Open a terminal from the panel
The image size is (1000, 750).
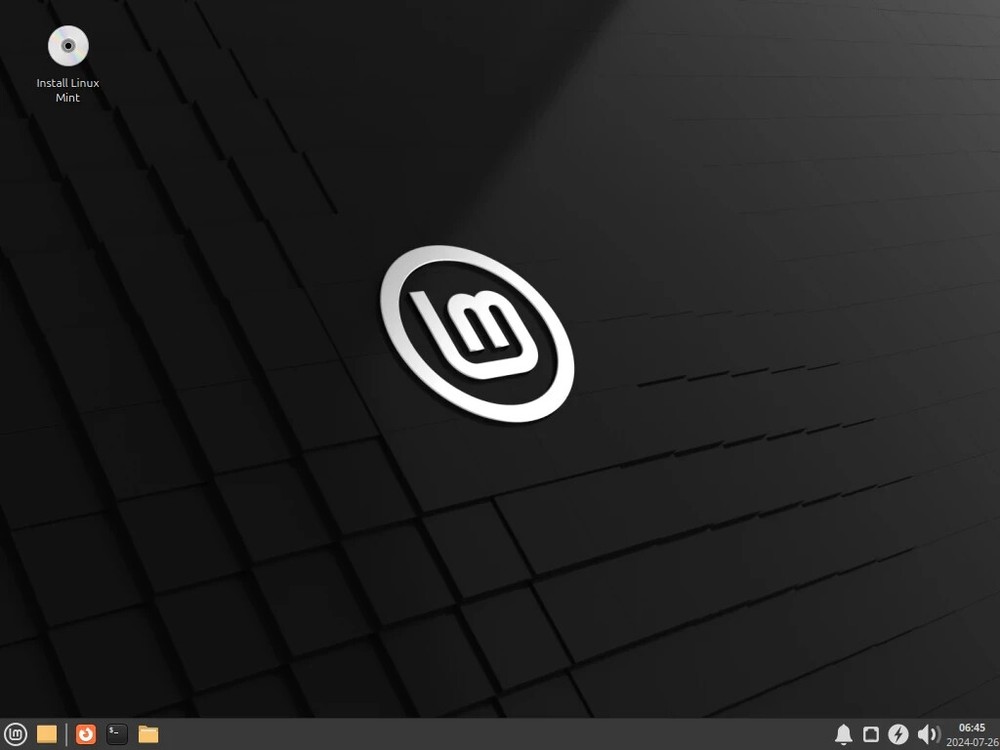(x=116, y=733)
